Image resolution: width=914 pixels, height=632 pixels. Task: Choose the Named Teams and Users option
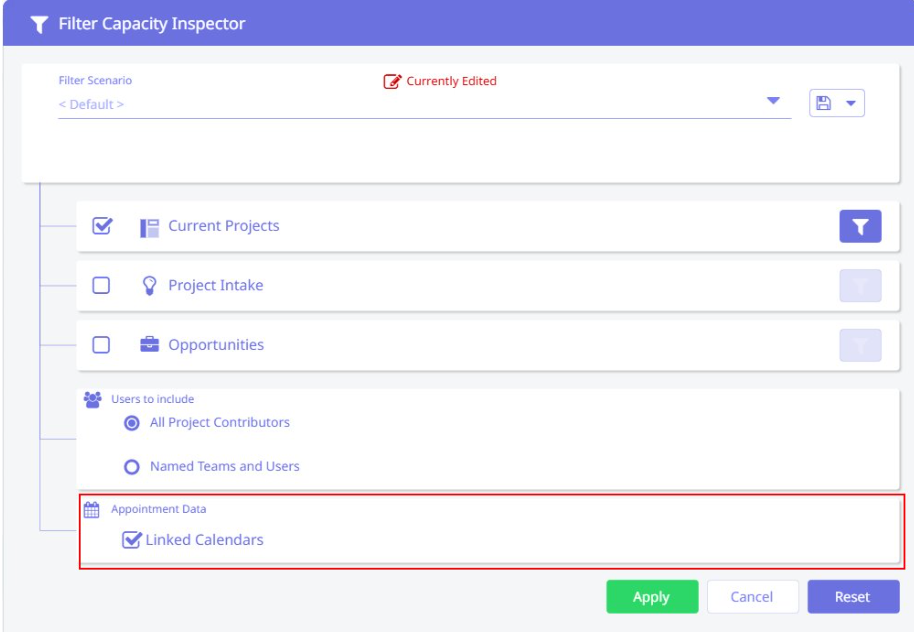[x=131, y=467]
